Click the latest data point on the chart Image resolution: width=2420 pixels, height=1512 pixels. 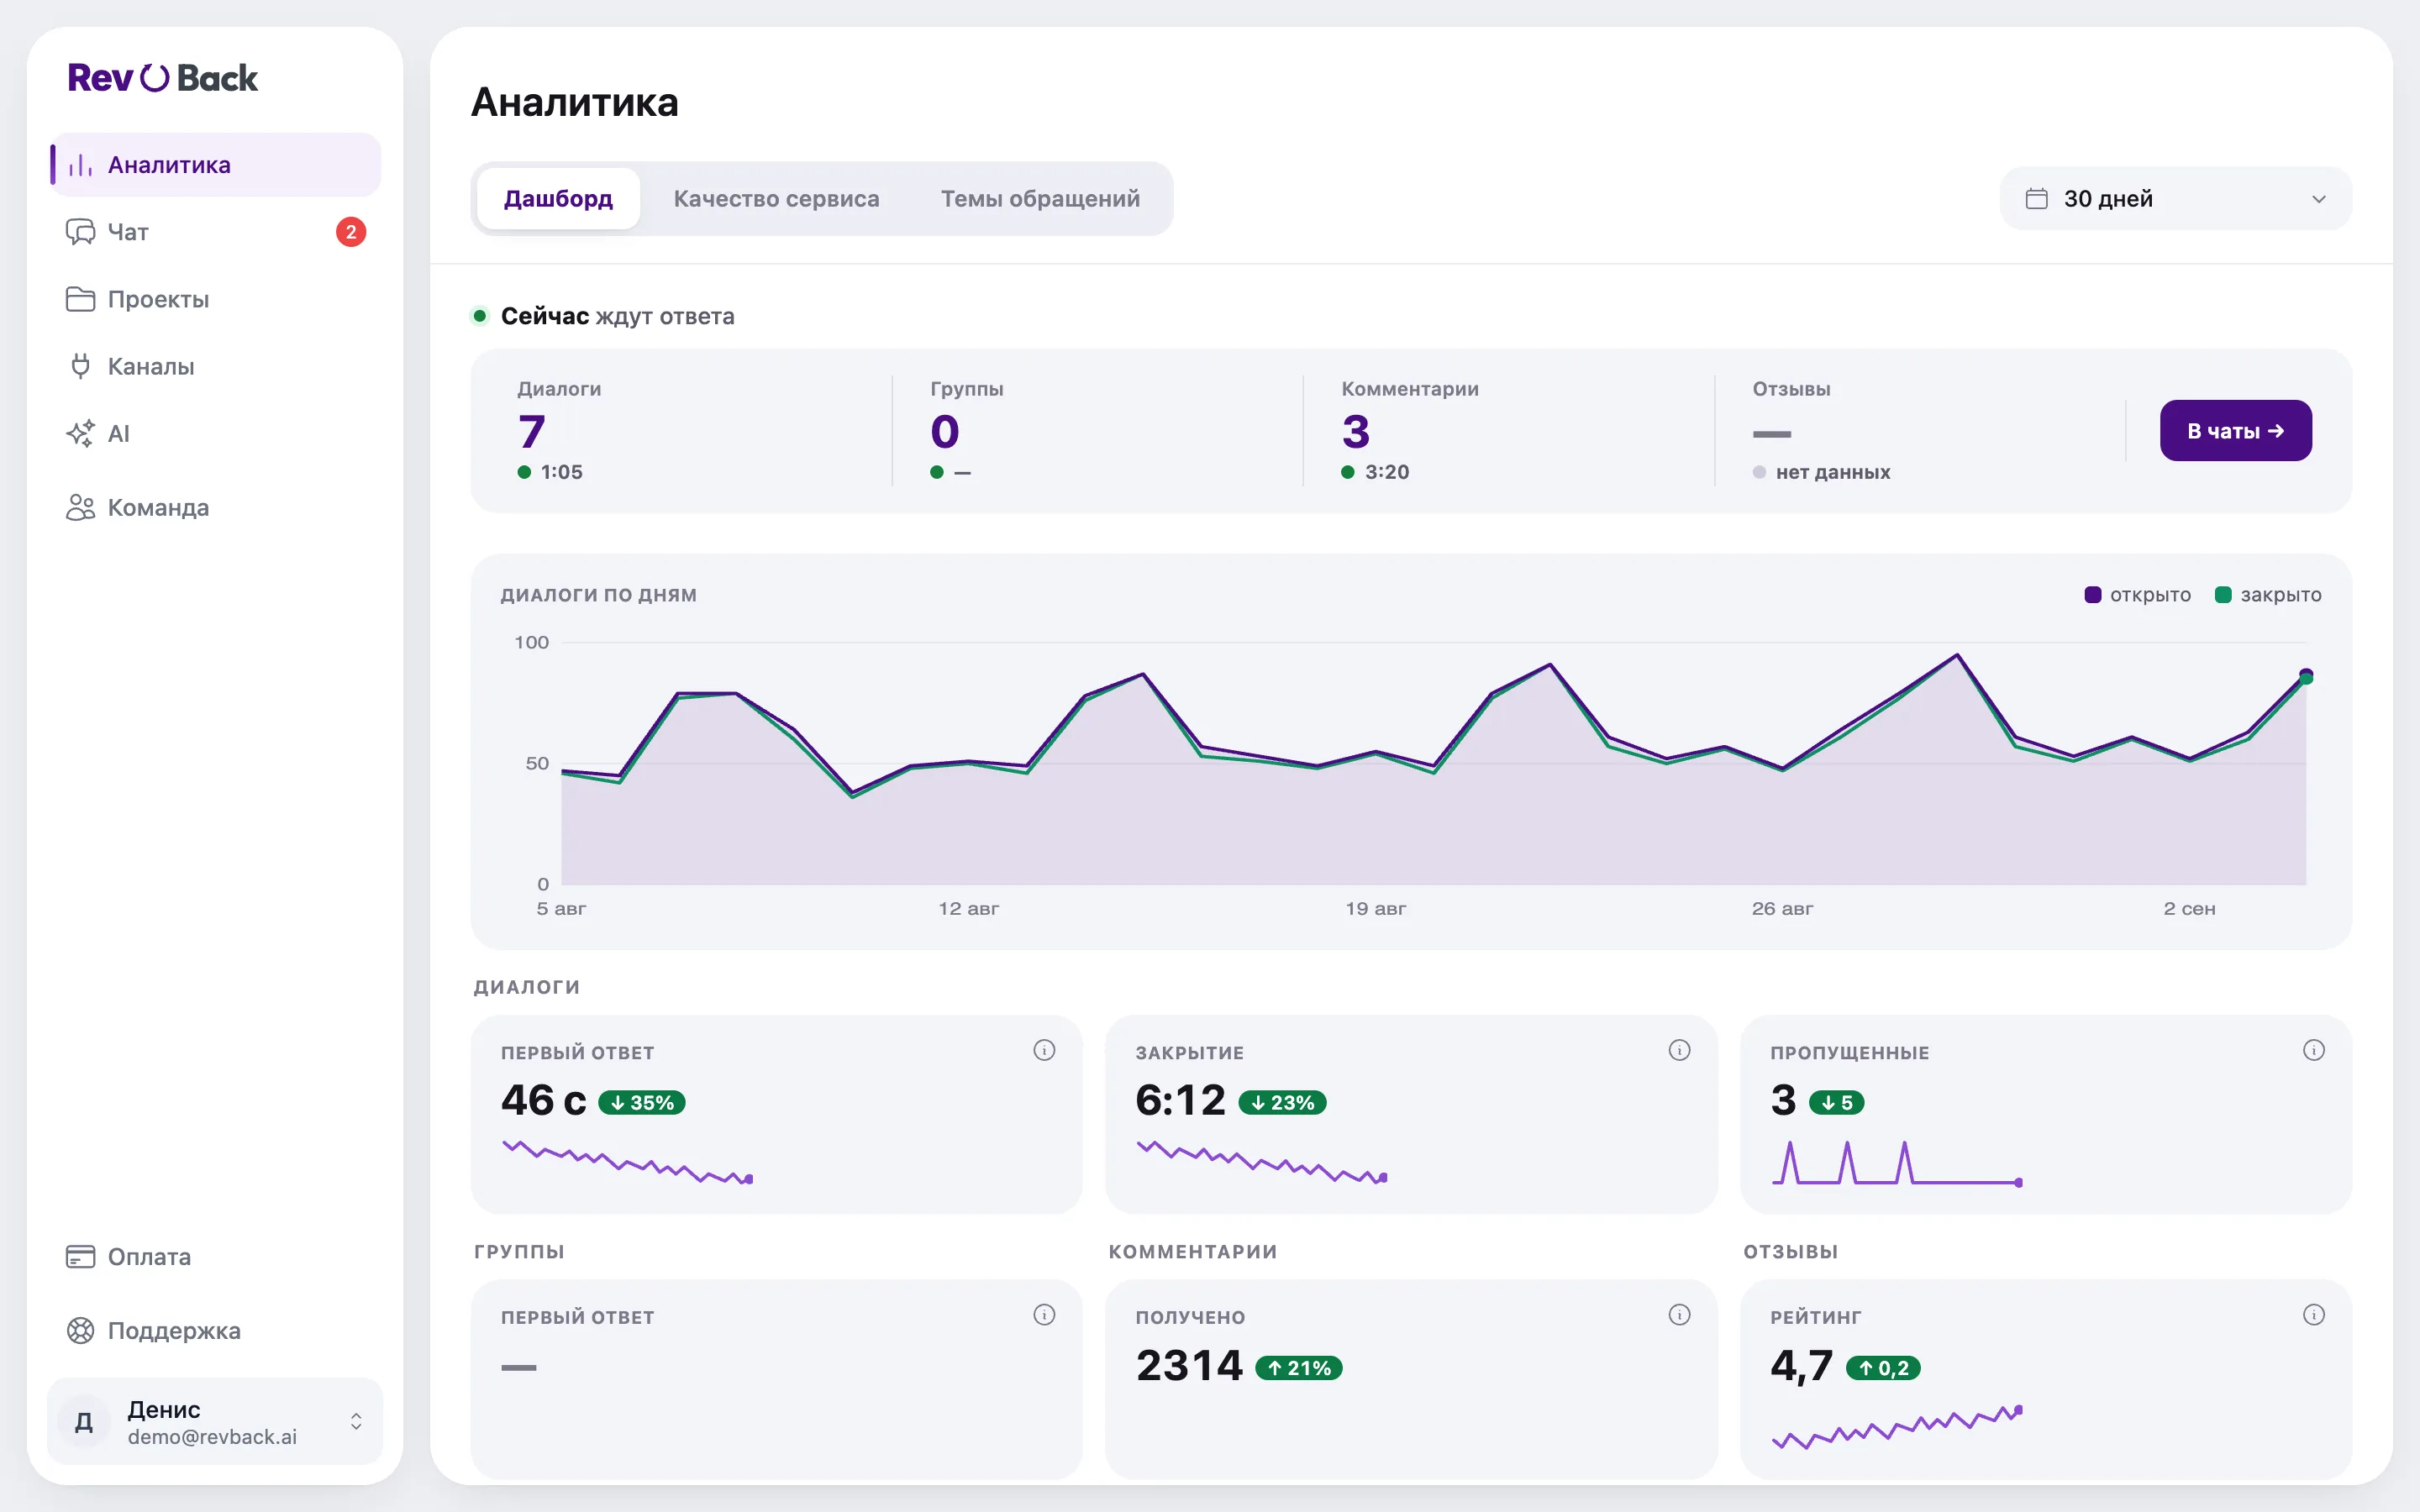(x=2306, y=676)
